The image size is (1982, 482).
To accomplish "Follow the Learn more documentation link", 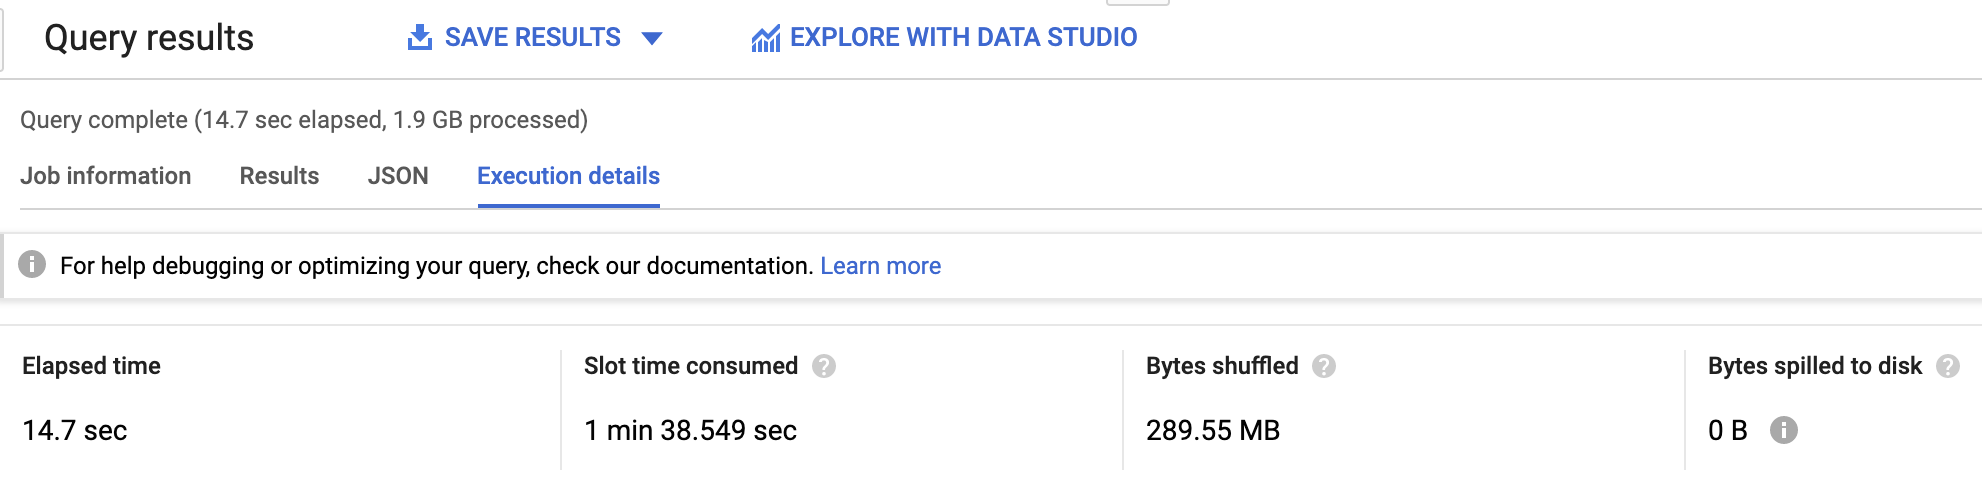I will (x=881, y=266).
